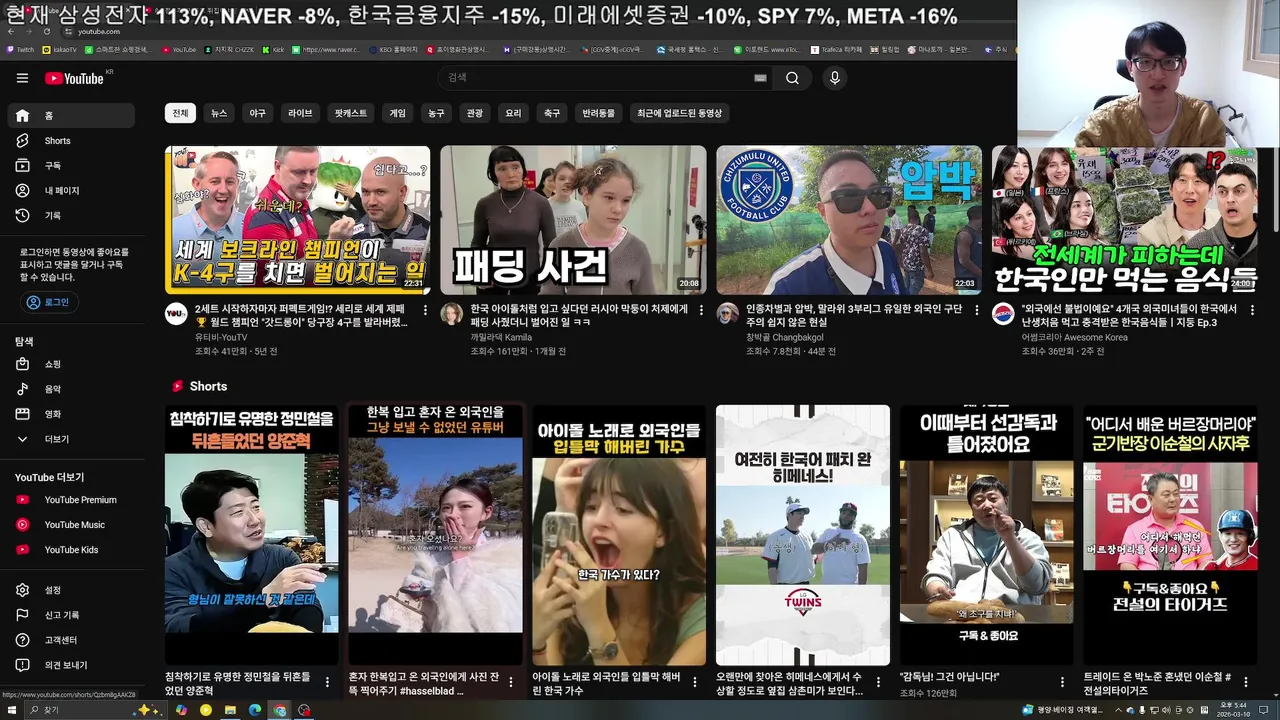Open options for 침착하기로 유명한 정민철 Short

327,682
